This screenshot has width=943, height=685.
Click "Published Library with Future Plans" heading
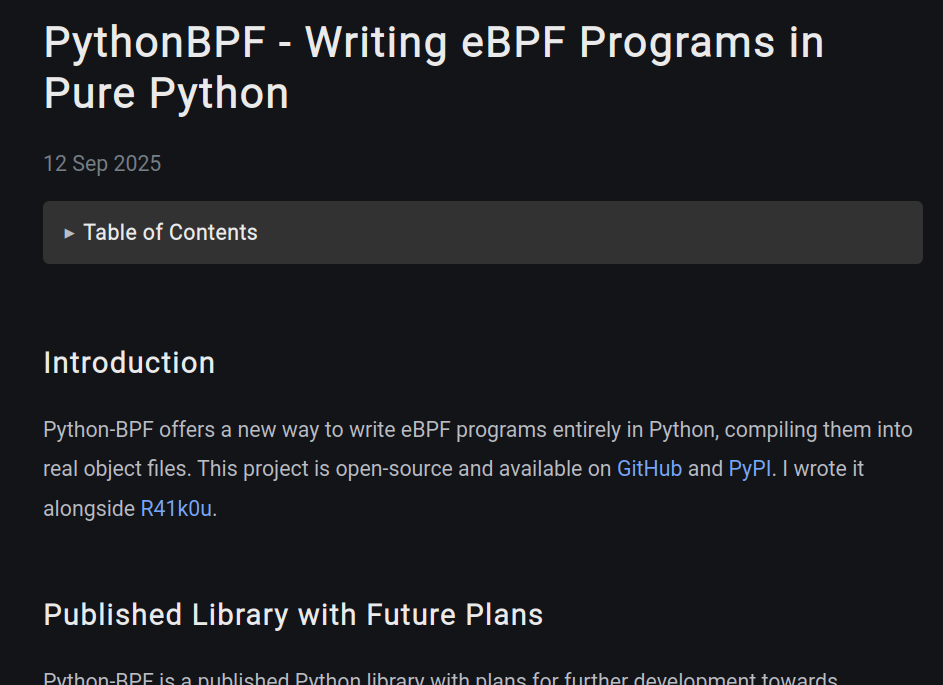[293, 615]
